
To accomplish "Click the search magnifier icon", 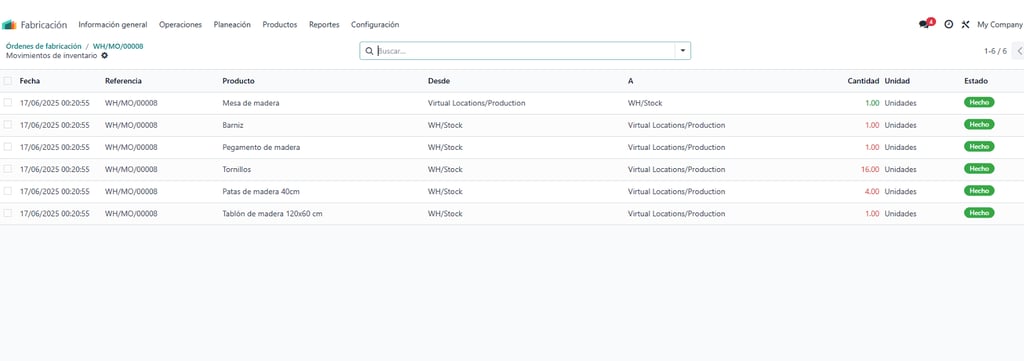I will coord(370,51).
